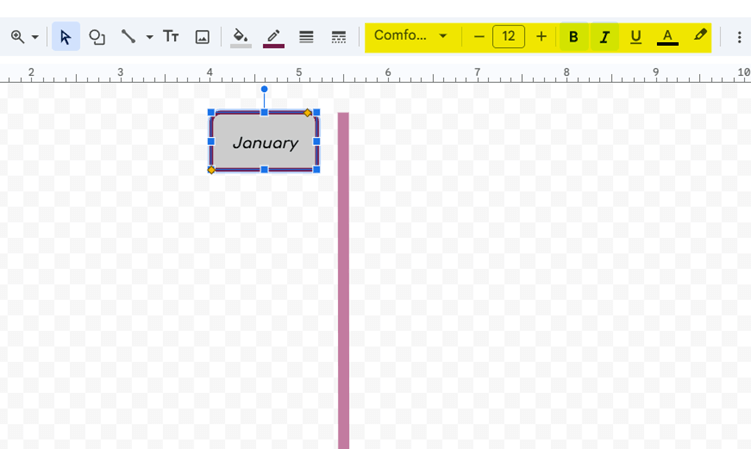Expand the Comfortaa font family dropdown
The height and width of the screenshot is (449, 751).
click(x=411, y=36)
